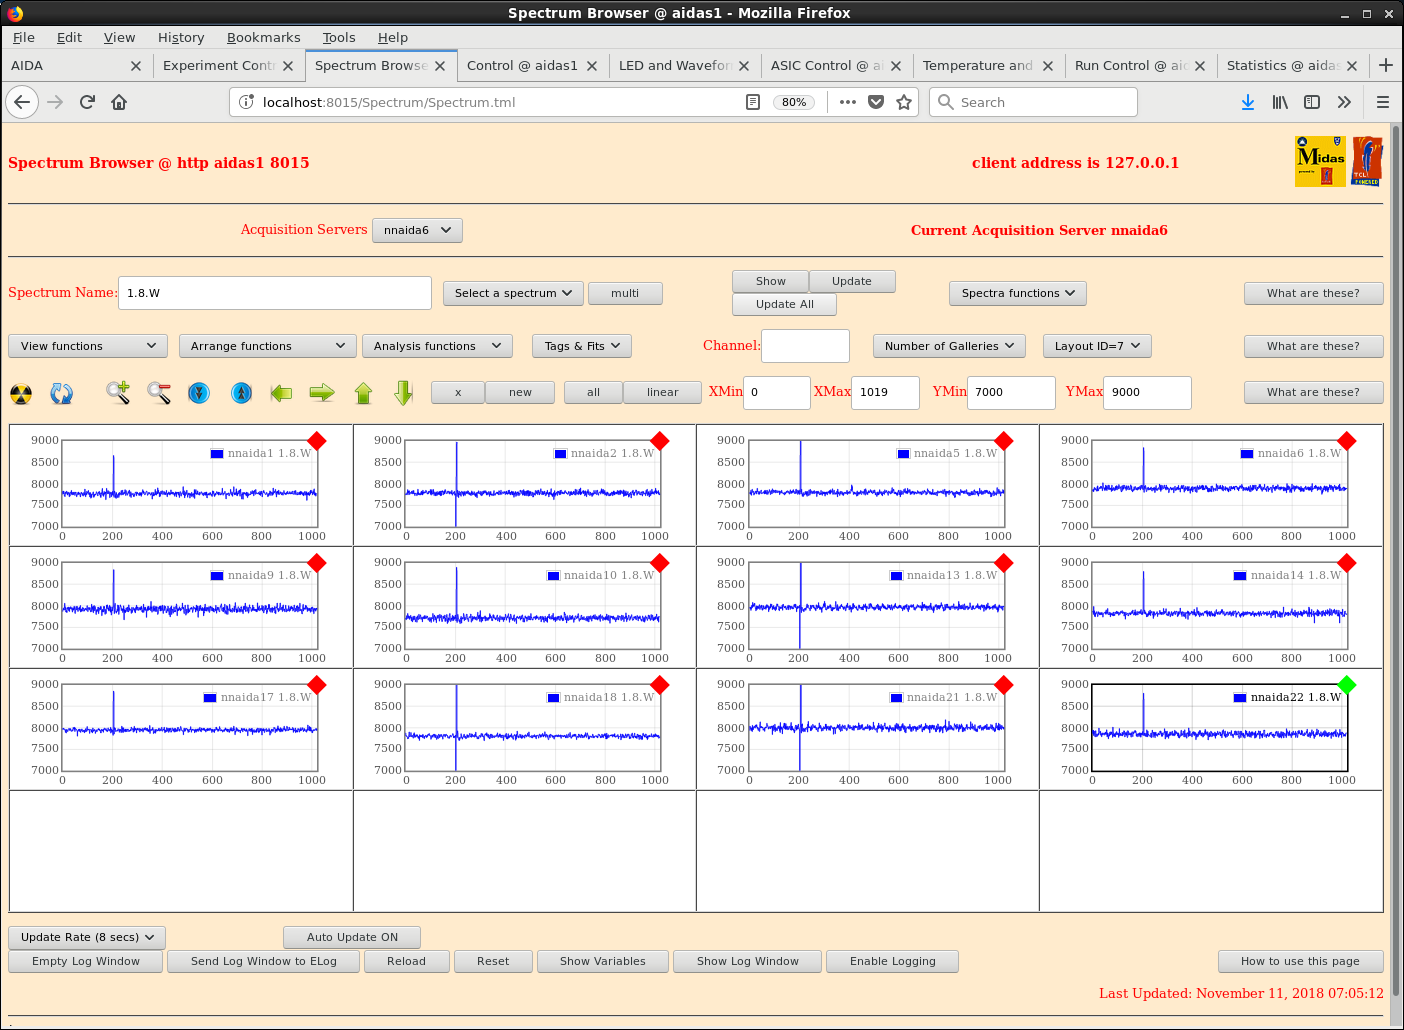
Task: Open the Update Rate dropdown
Action: pyautogui.click(x=87, y=937)
